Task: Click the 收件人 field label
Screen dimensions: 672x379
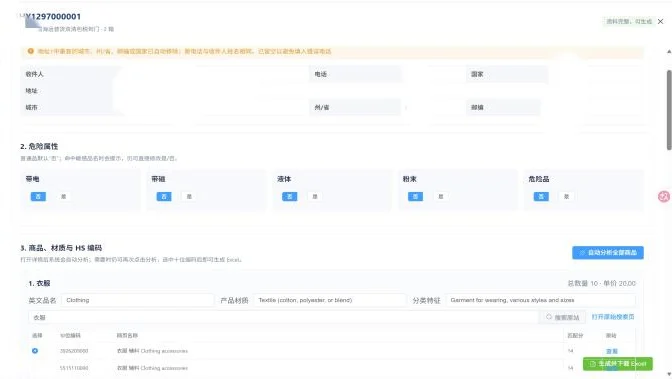Action: pos(34,74)
